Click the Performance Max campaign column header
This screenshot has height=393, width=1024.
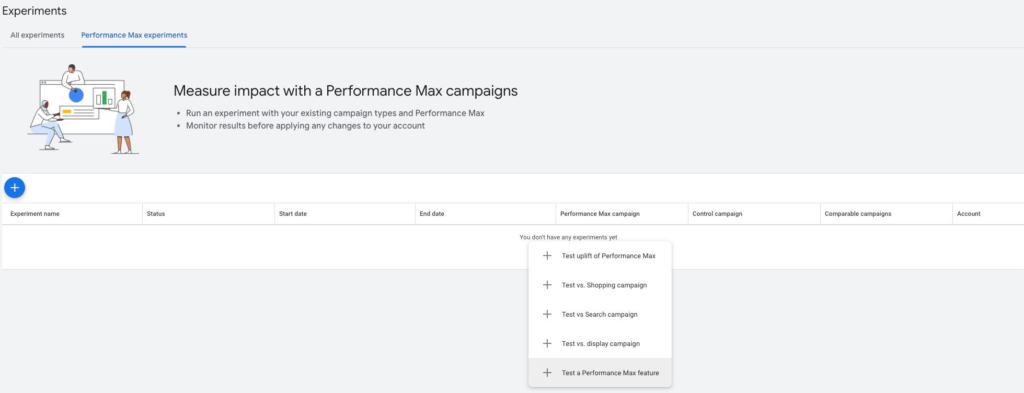[600, 214]
